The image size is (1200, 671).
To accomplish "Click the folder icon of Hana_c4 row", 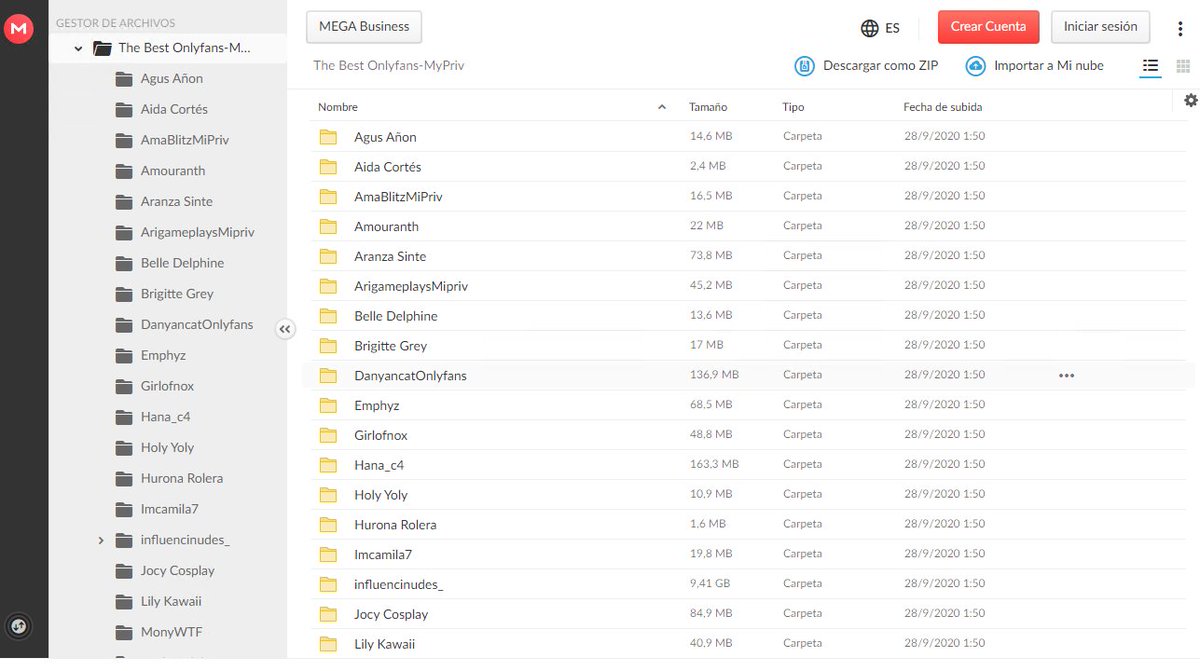I will pyautogui.click(x=328, y=465).
